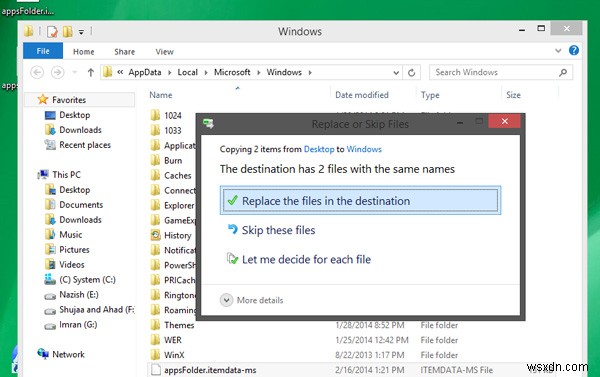Viewport: 600px width, 377px height.
Task: Select the Burn folder
Action: pyautogui.click(x=173, y=160)
